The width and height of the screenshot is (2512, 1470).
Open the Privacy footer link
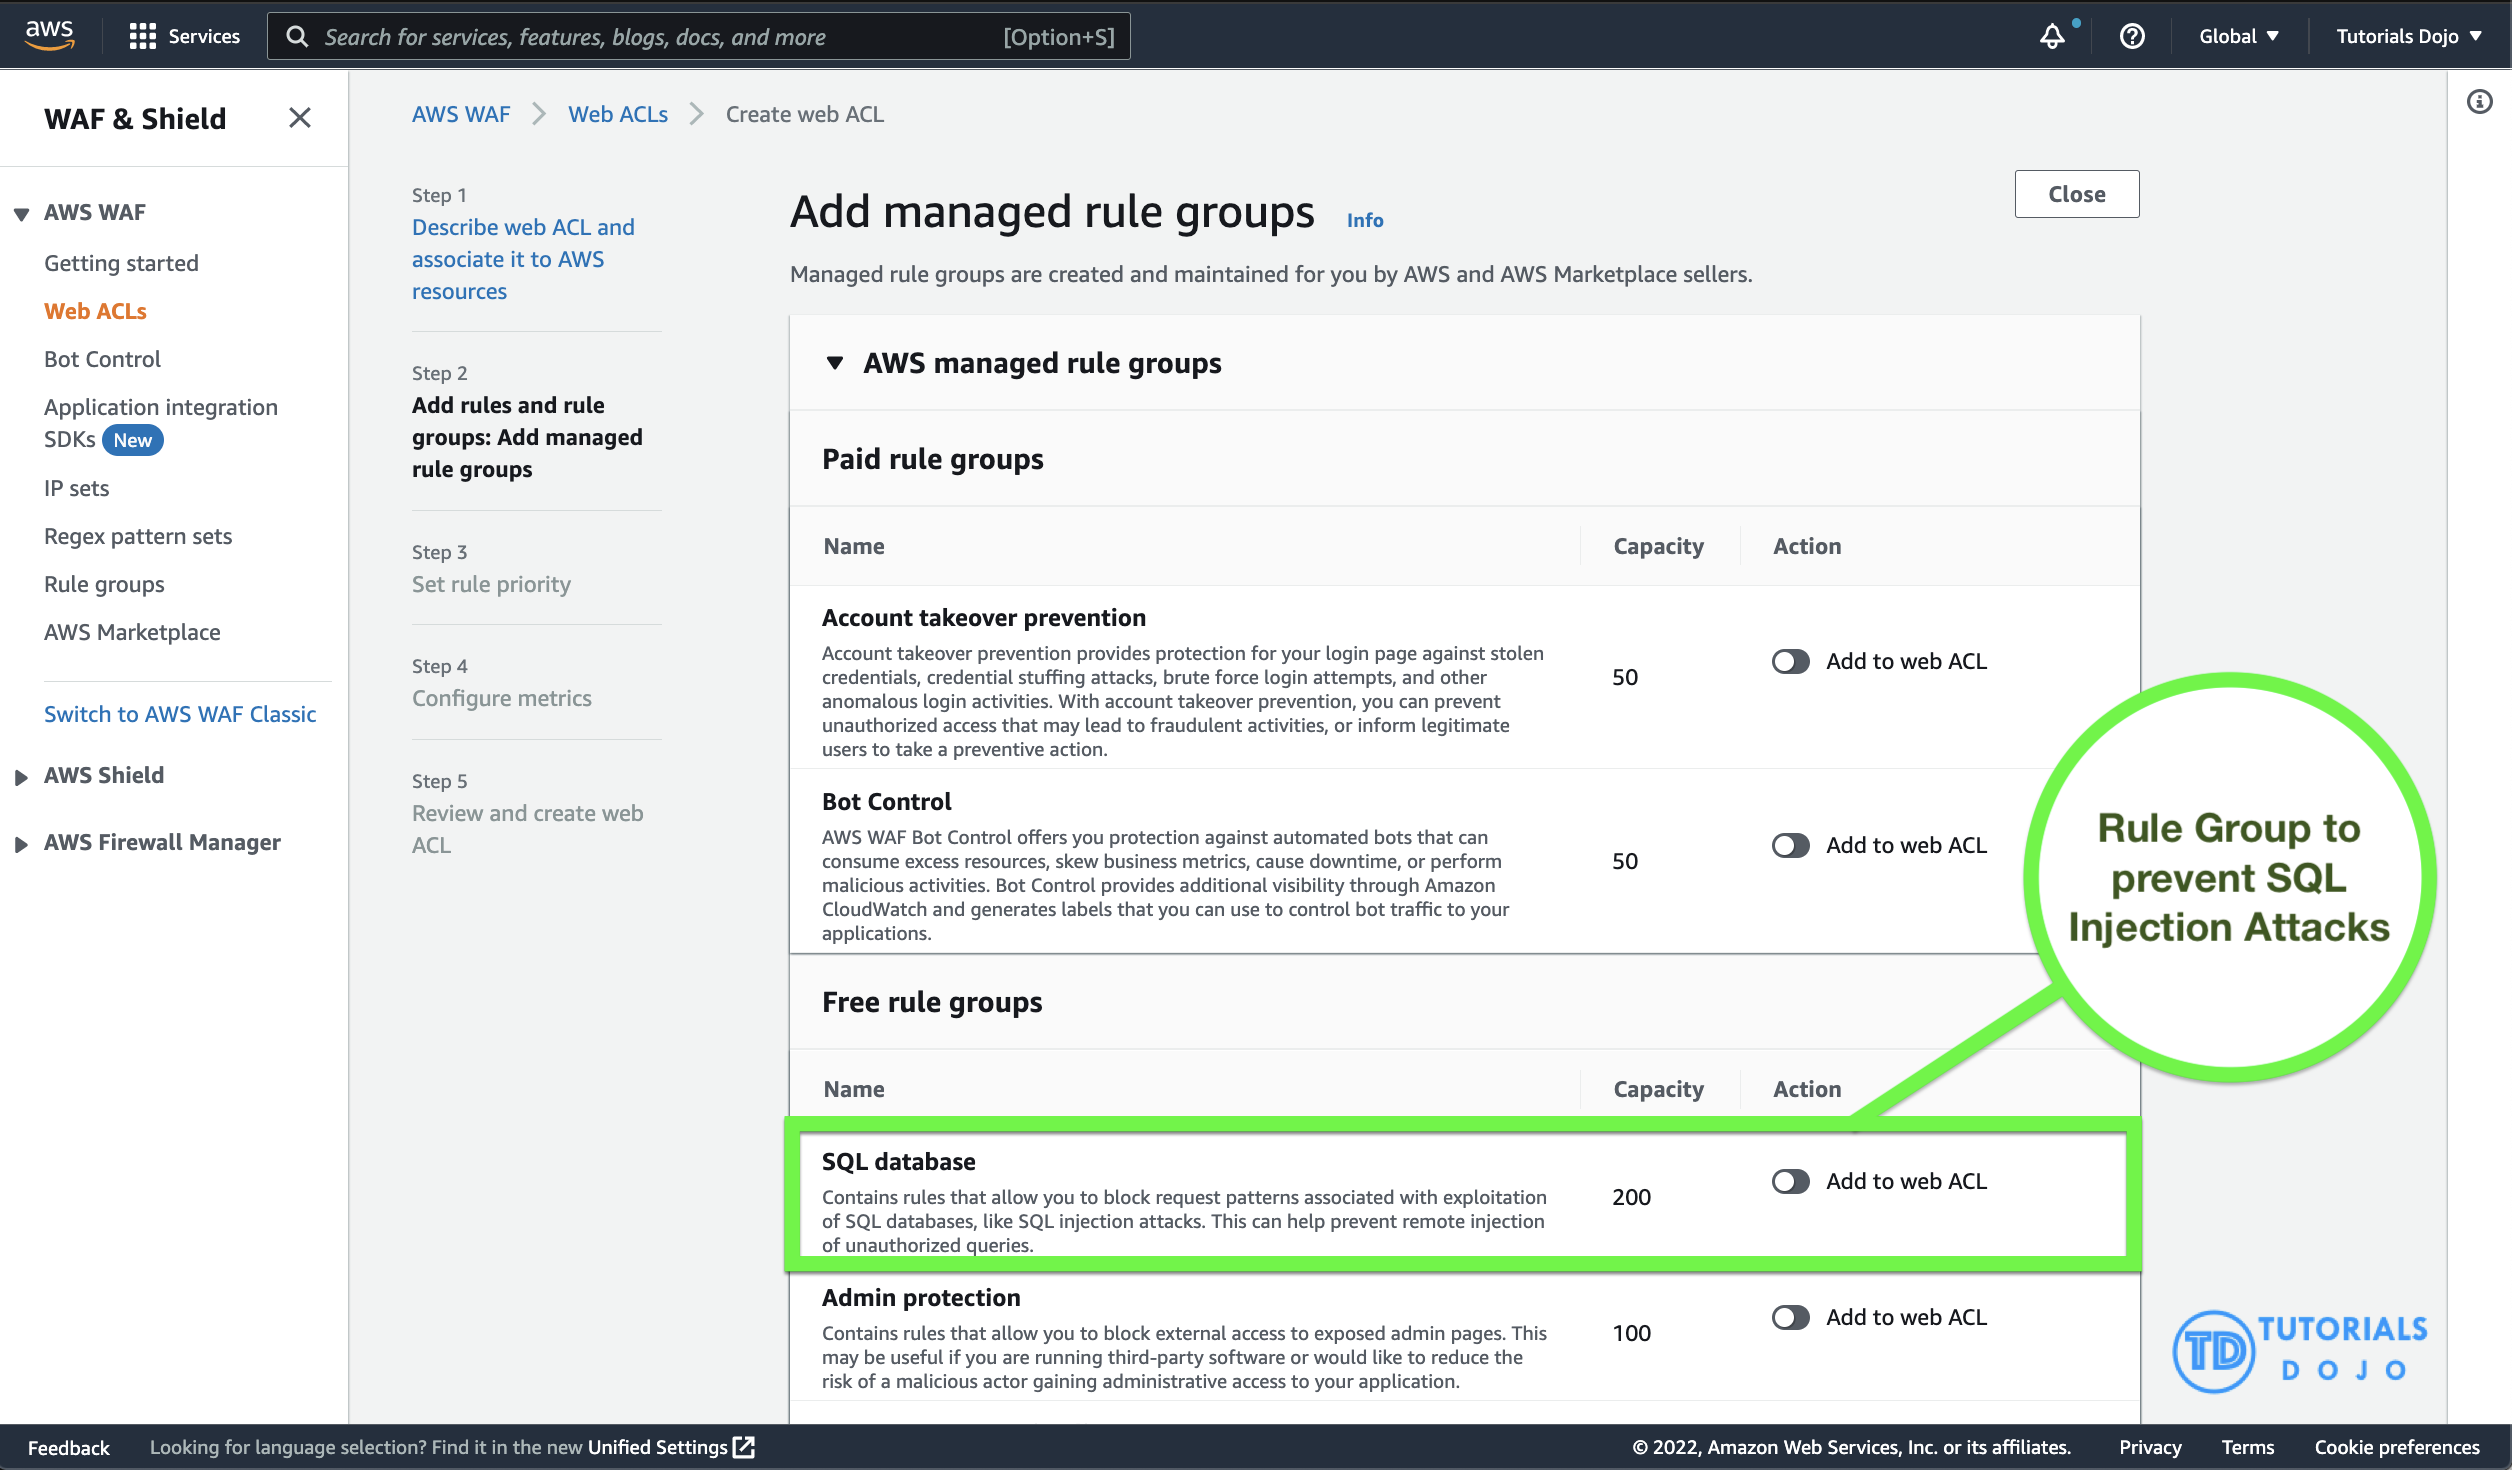click(2150, 1447)
